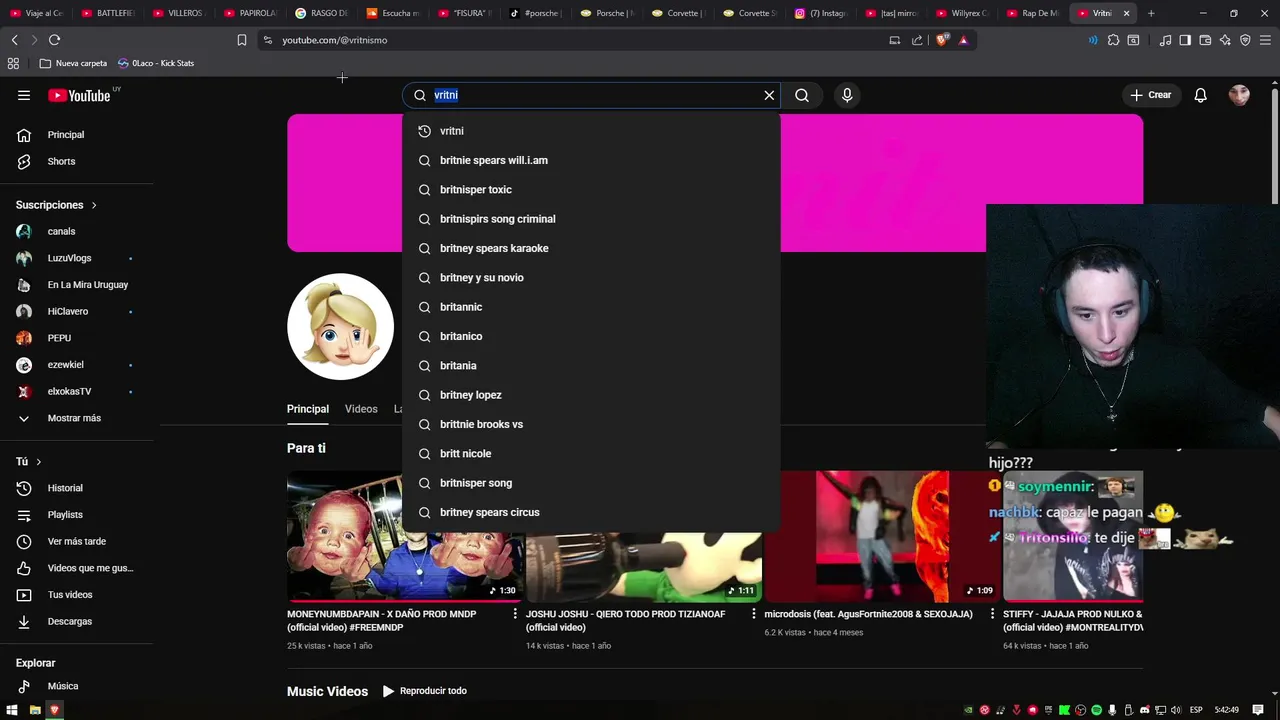This screenshot has width=1280, height=720.
Task: Expand the Tú section
Action: pyautogui.click(x=29, y=462)
